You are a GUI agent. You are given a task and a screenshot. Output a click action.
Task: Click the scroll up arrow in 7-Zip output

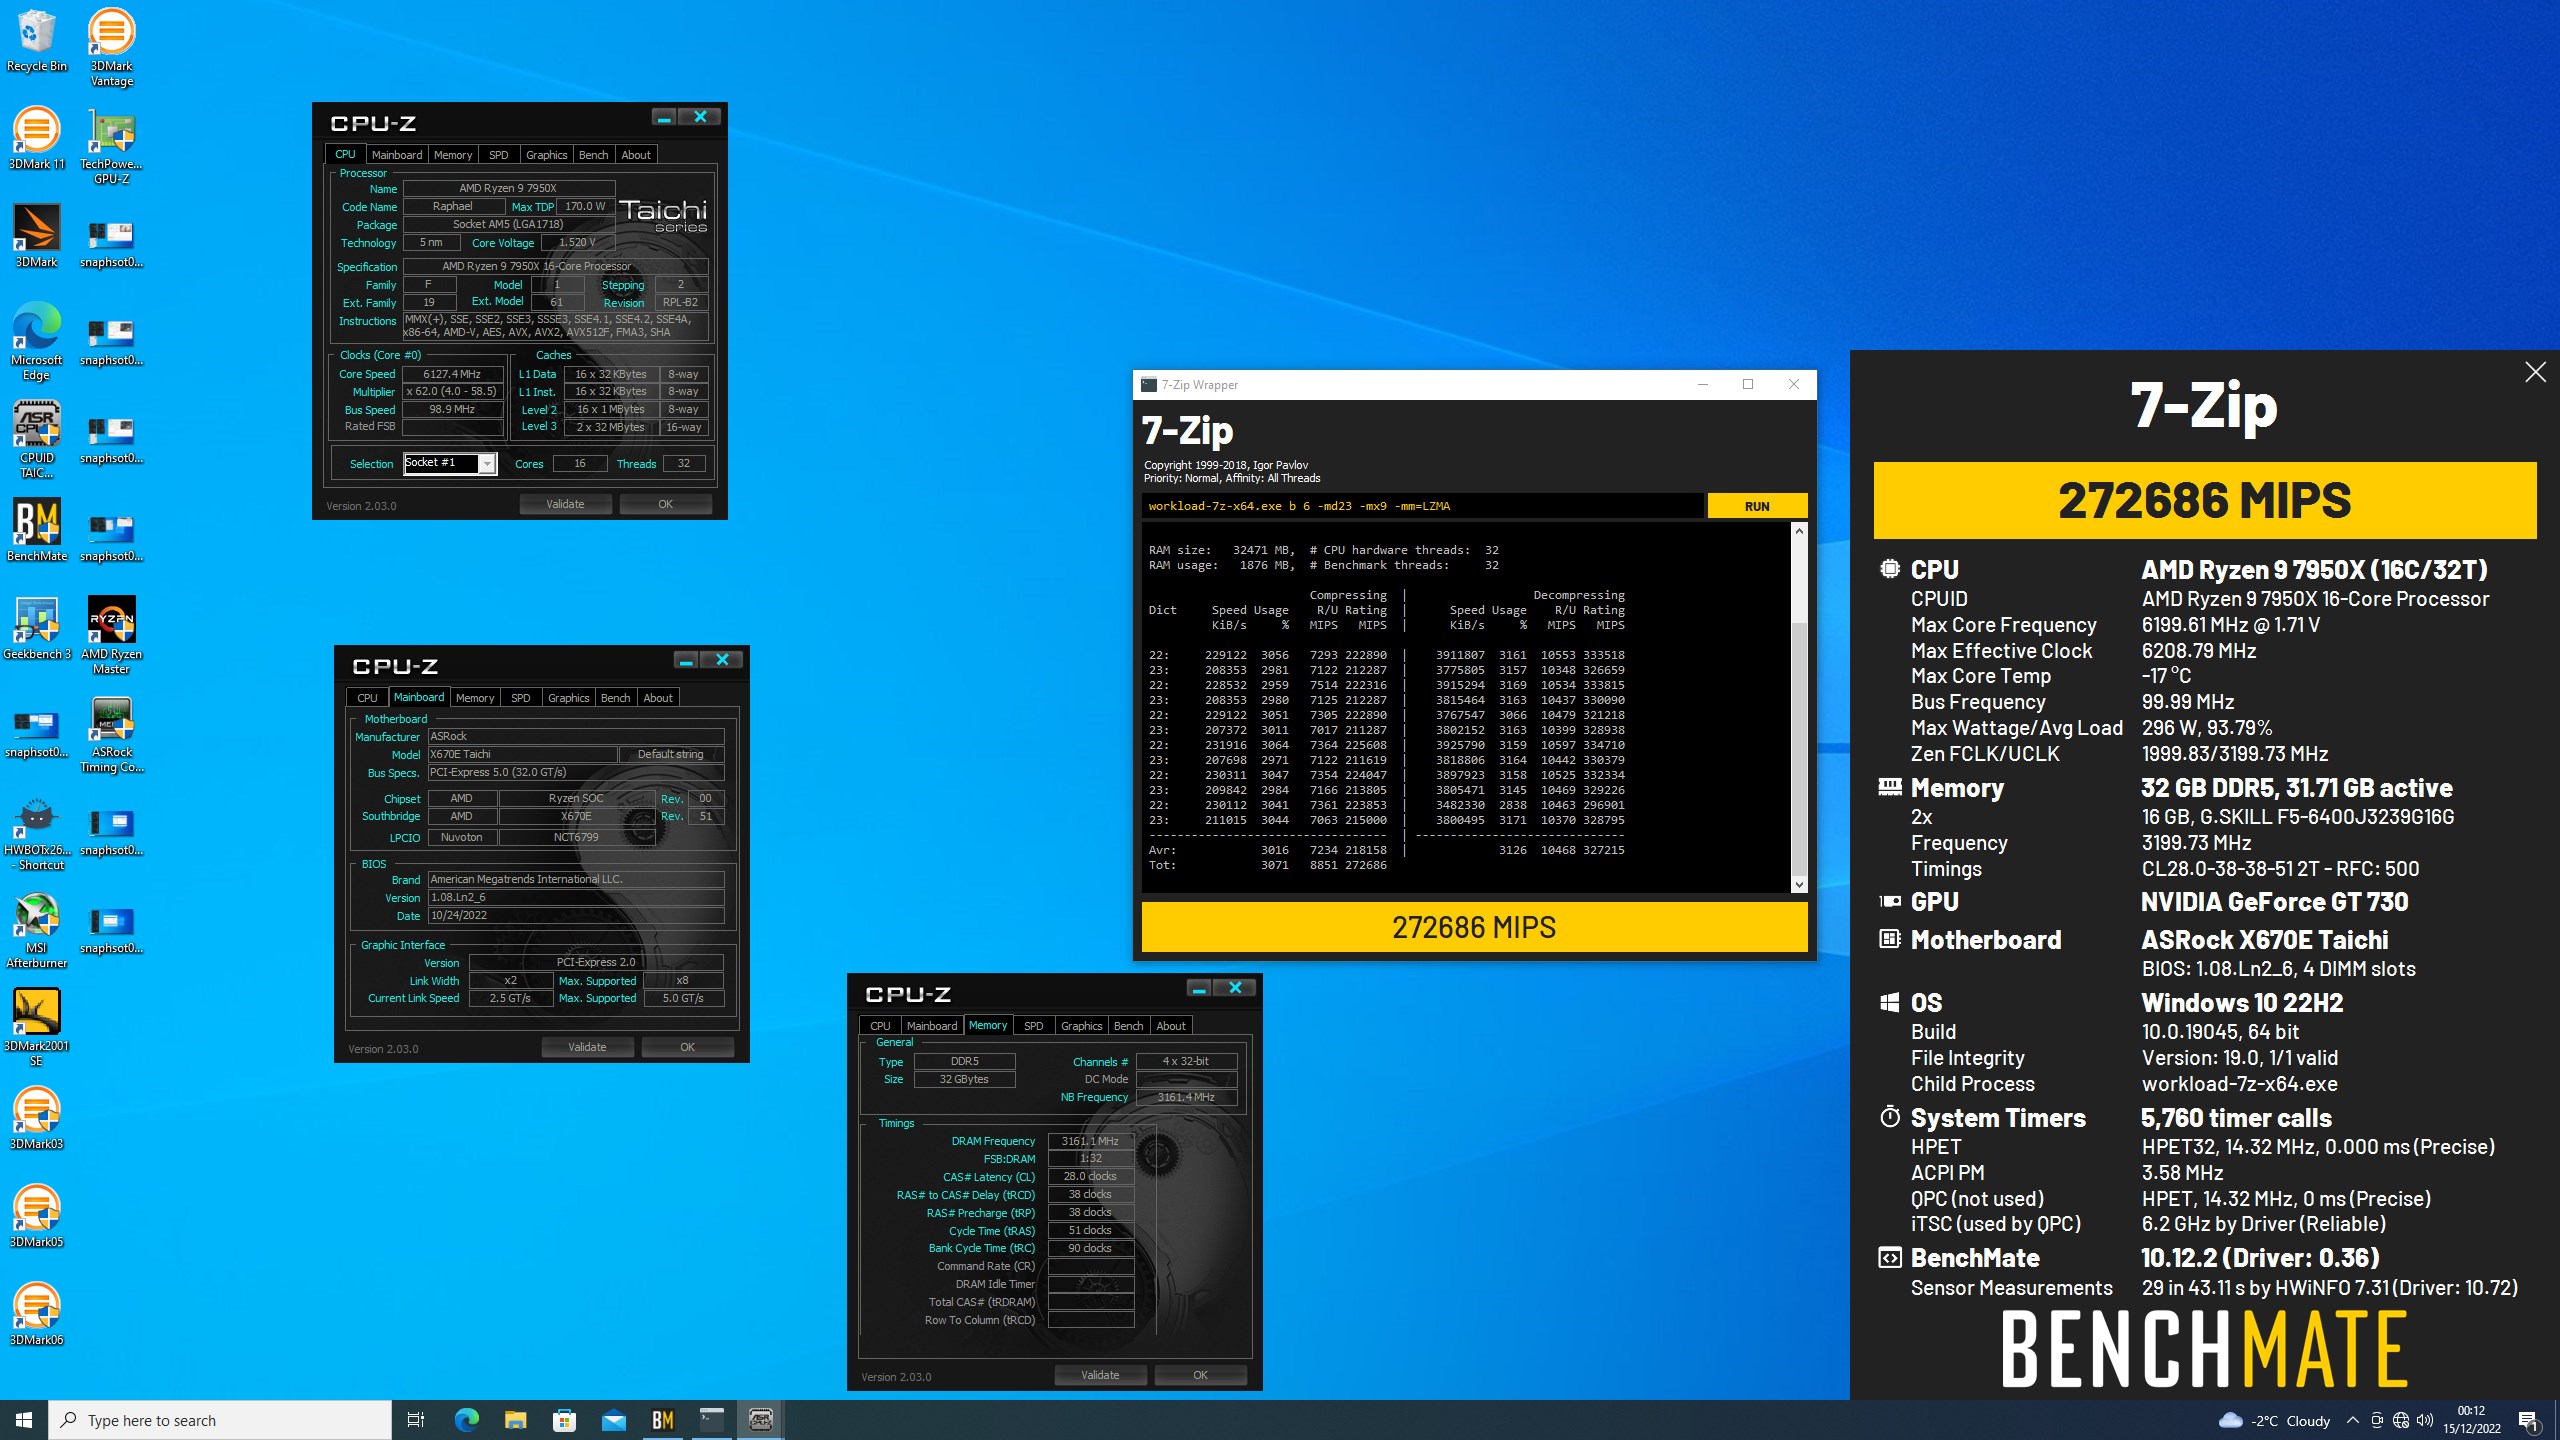(x=1799, y=531)
